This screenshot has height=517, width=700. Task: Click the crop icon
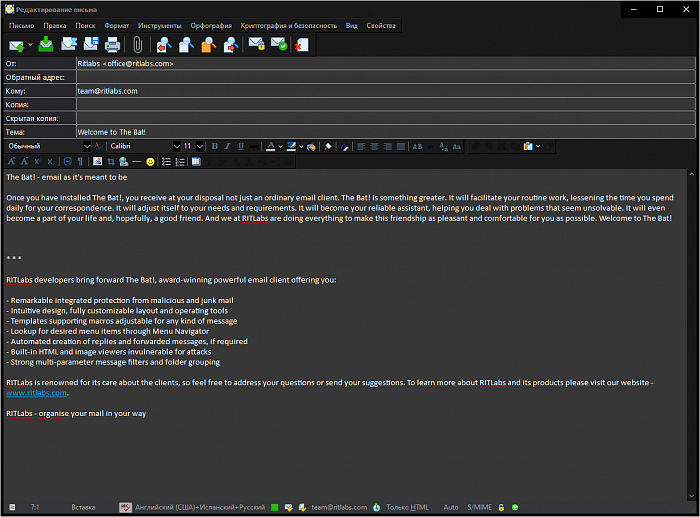coord(111,161)
